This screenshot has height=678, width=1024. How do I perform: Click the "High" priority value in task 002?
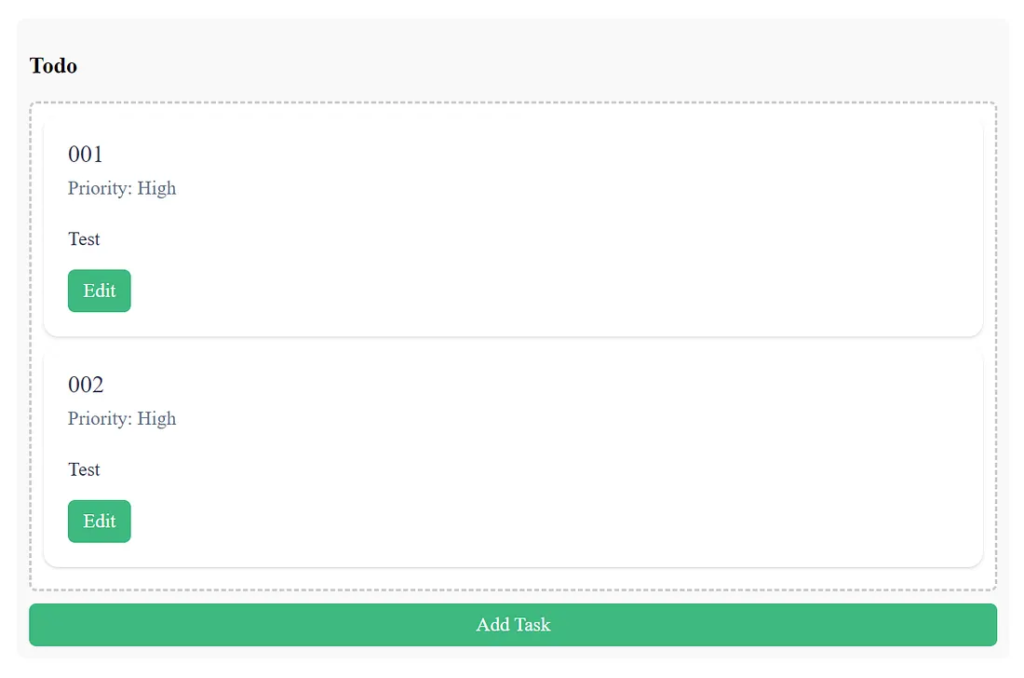pos(157,419)
